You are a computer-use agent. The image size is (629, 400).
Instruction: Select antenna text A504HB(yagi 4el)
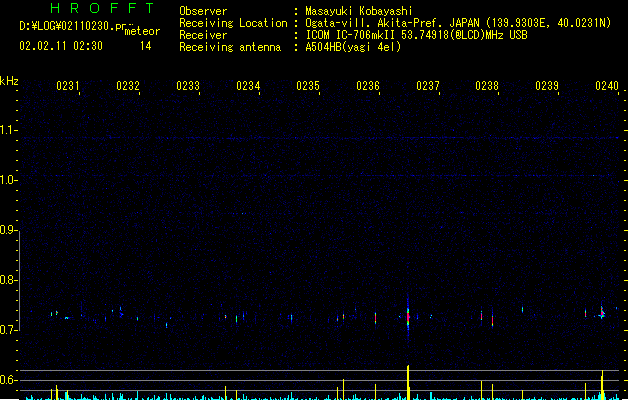tap(353, 47)
